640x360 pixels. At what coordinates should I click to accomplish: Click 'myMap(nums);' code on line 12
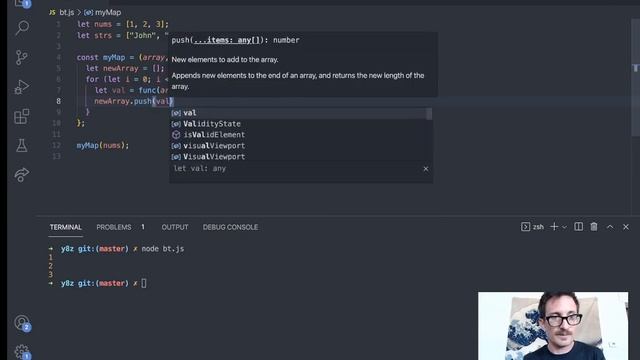pyautogui.click(x=102, y=145)
